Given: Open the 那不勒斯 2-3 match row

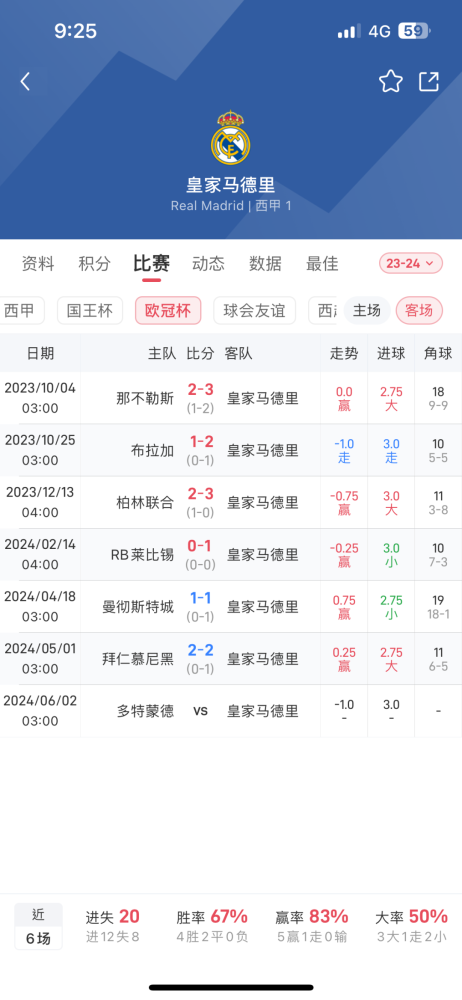Looking at the screenshot, I should pos(231,399).
